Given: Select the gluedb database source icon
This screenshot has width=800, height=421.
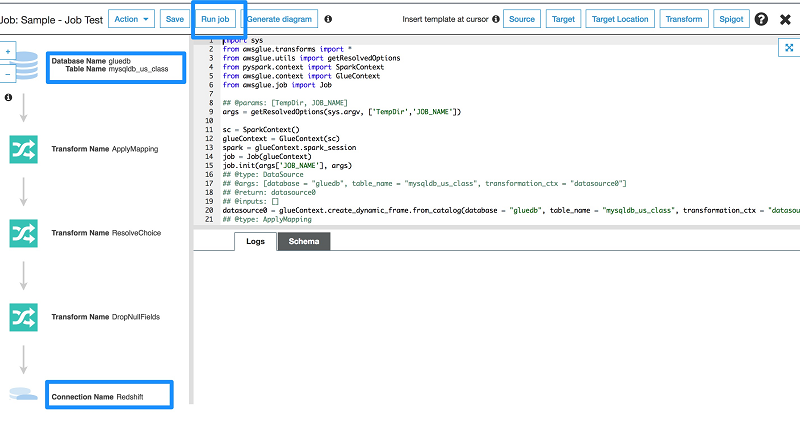Looking at the screenshot, I should pyautogui.click(x=25, y=66).
